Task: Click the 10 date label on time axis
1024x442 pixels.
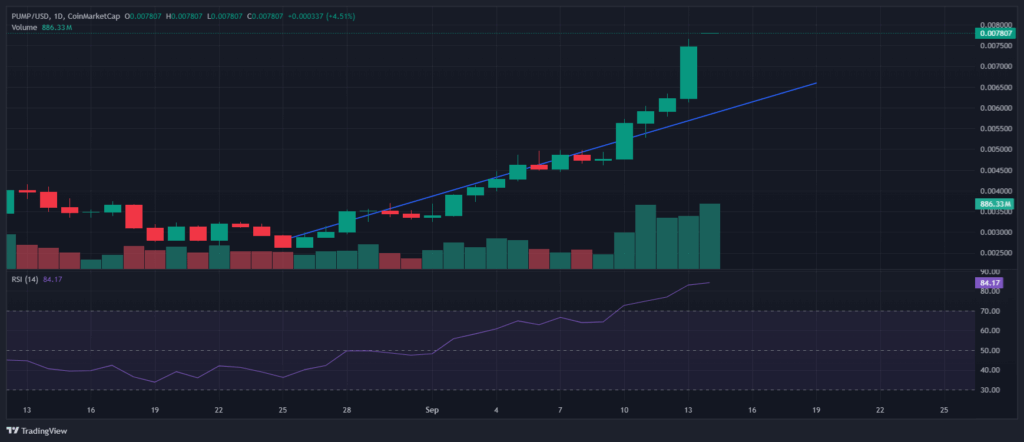Action: click(624, 410)
